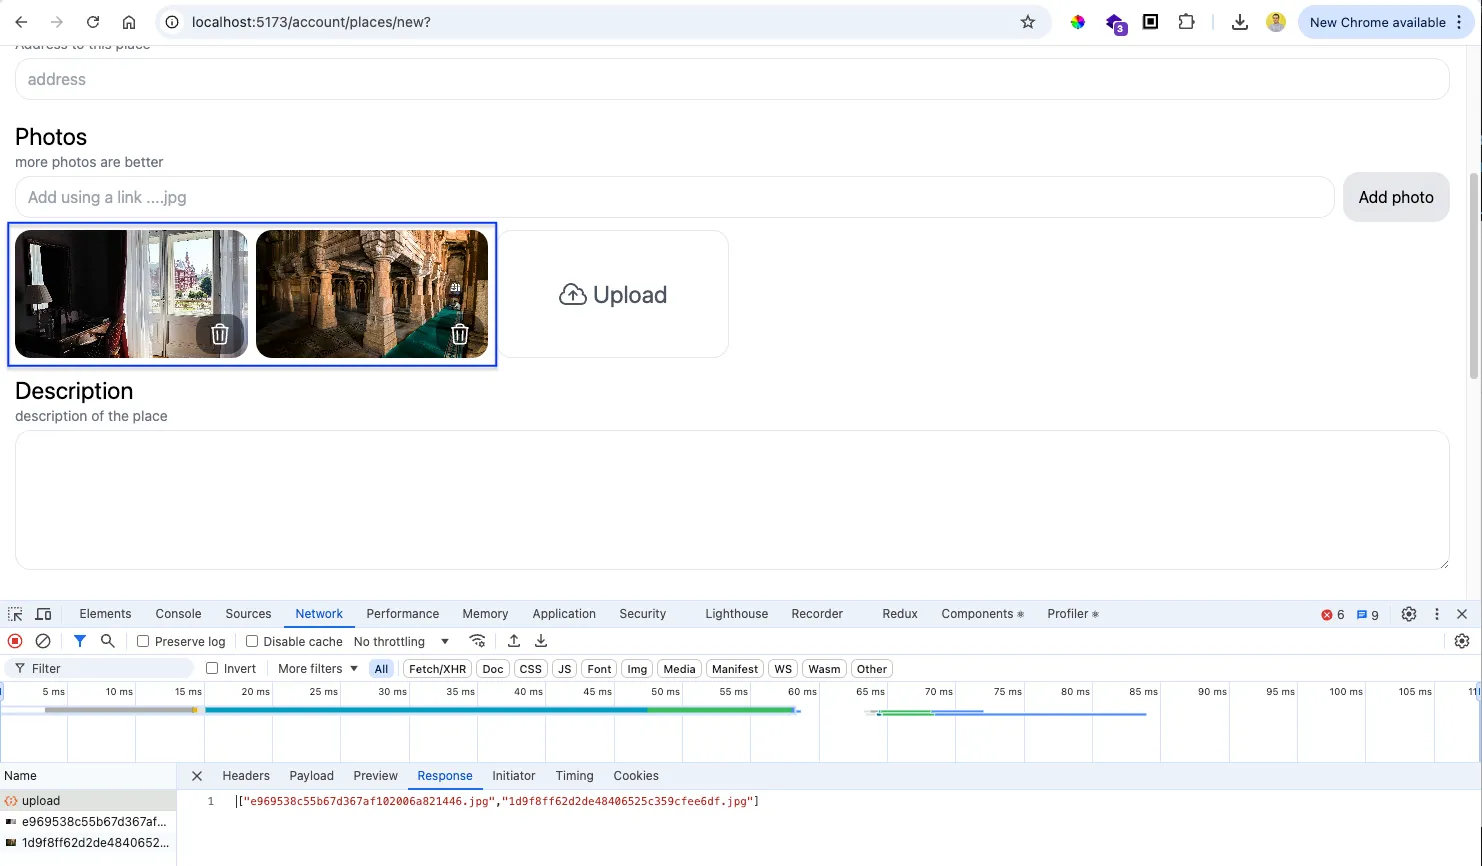Click the address input field
Viewport: 1482px width, 866px height.
732,79
